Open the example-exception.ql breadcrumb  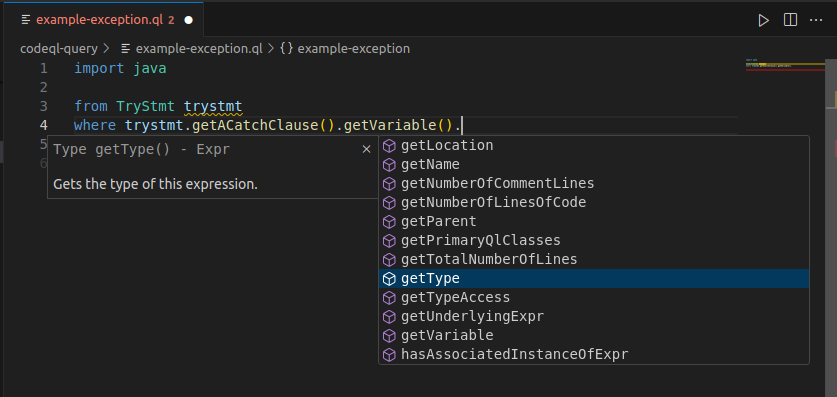coord(199,49)
